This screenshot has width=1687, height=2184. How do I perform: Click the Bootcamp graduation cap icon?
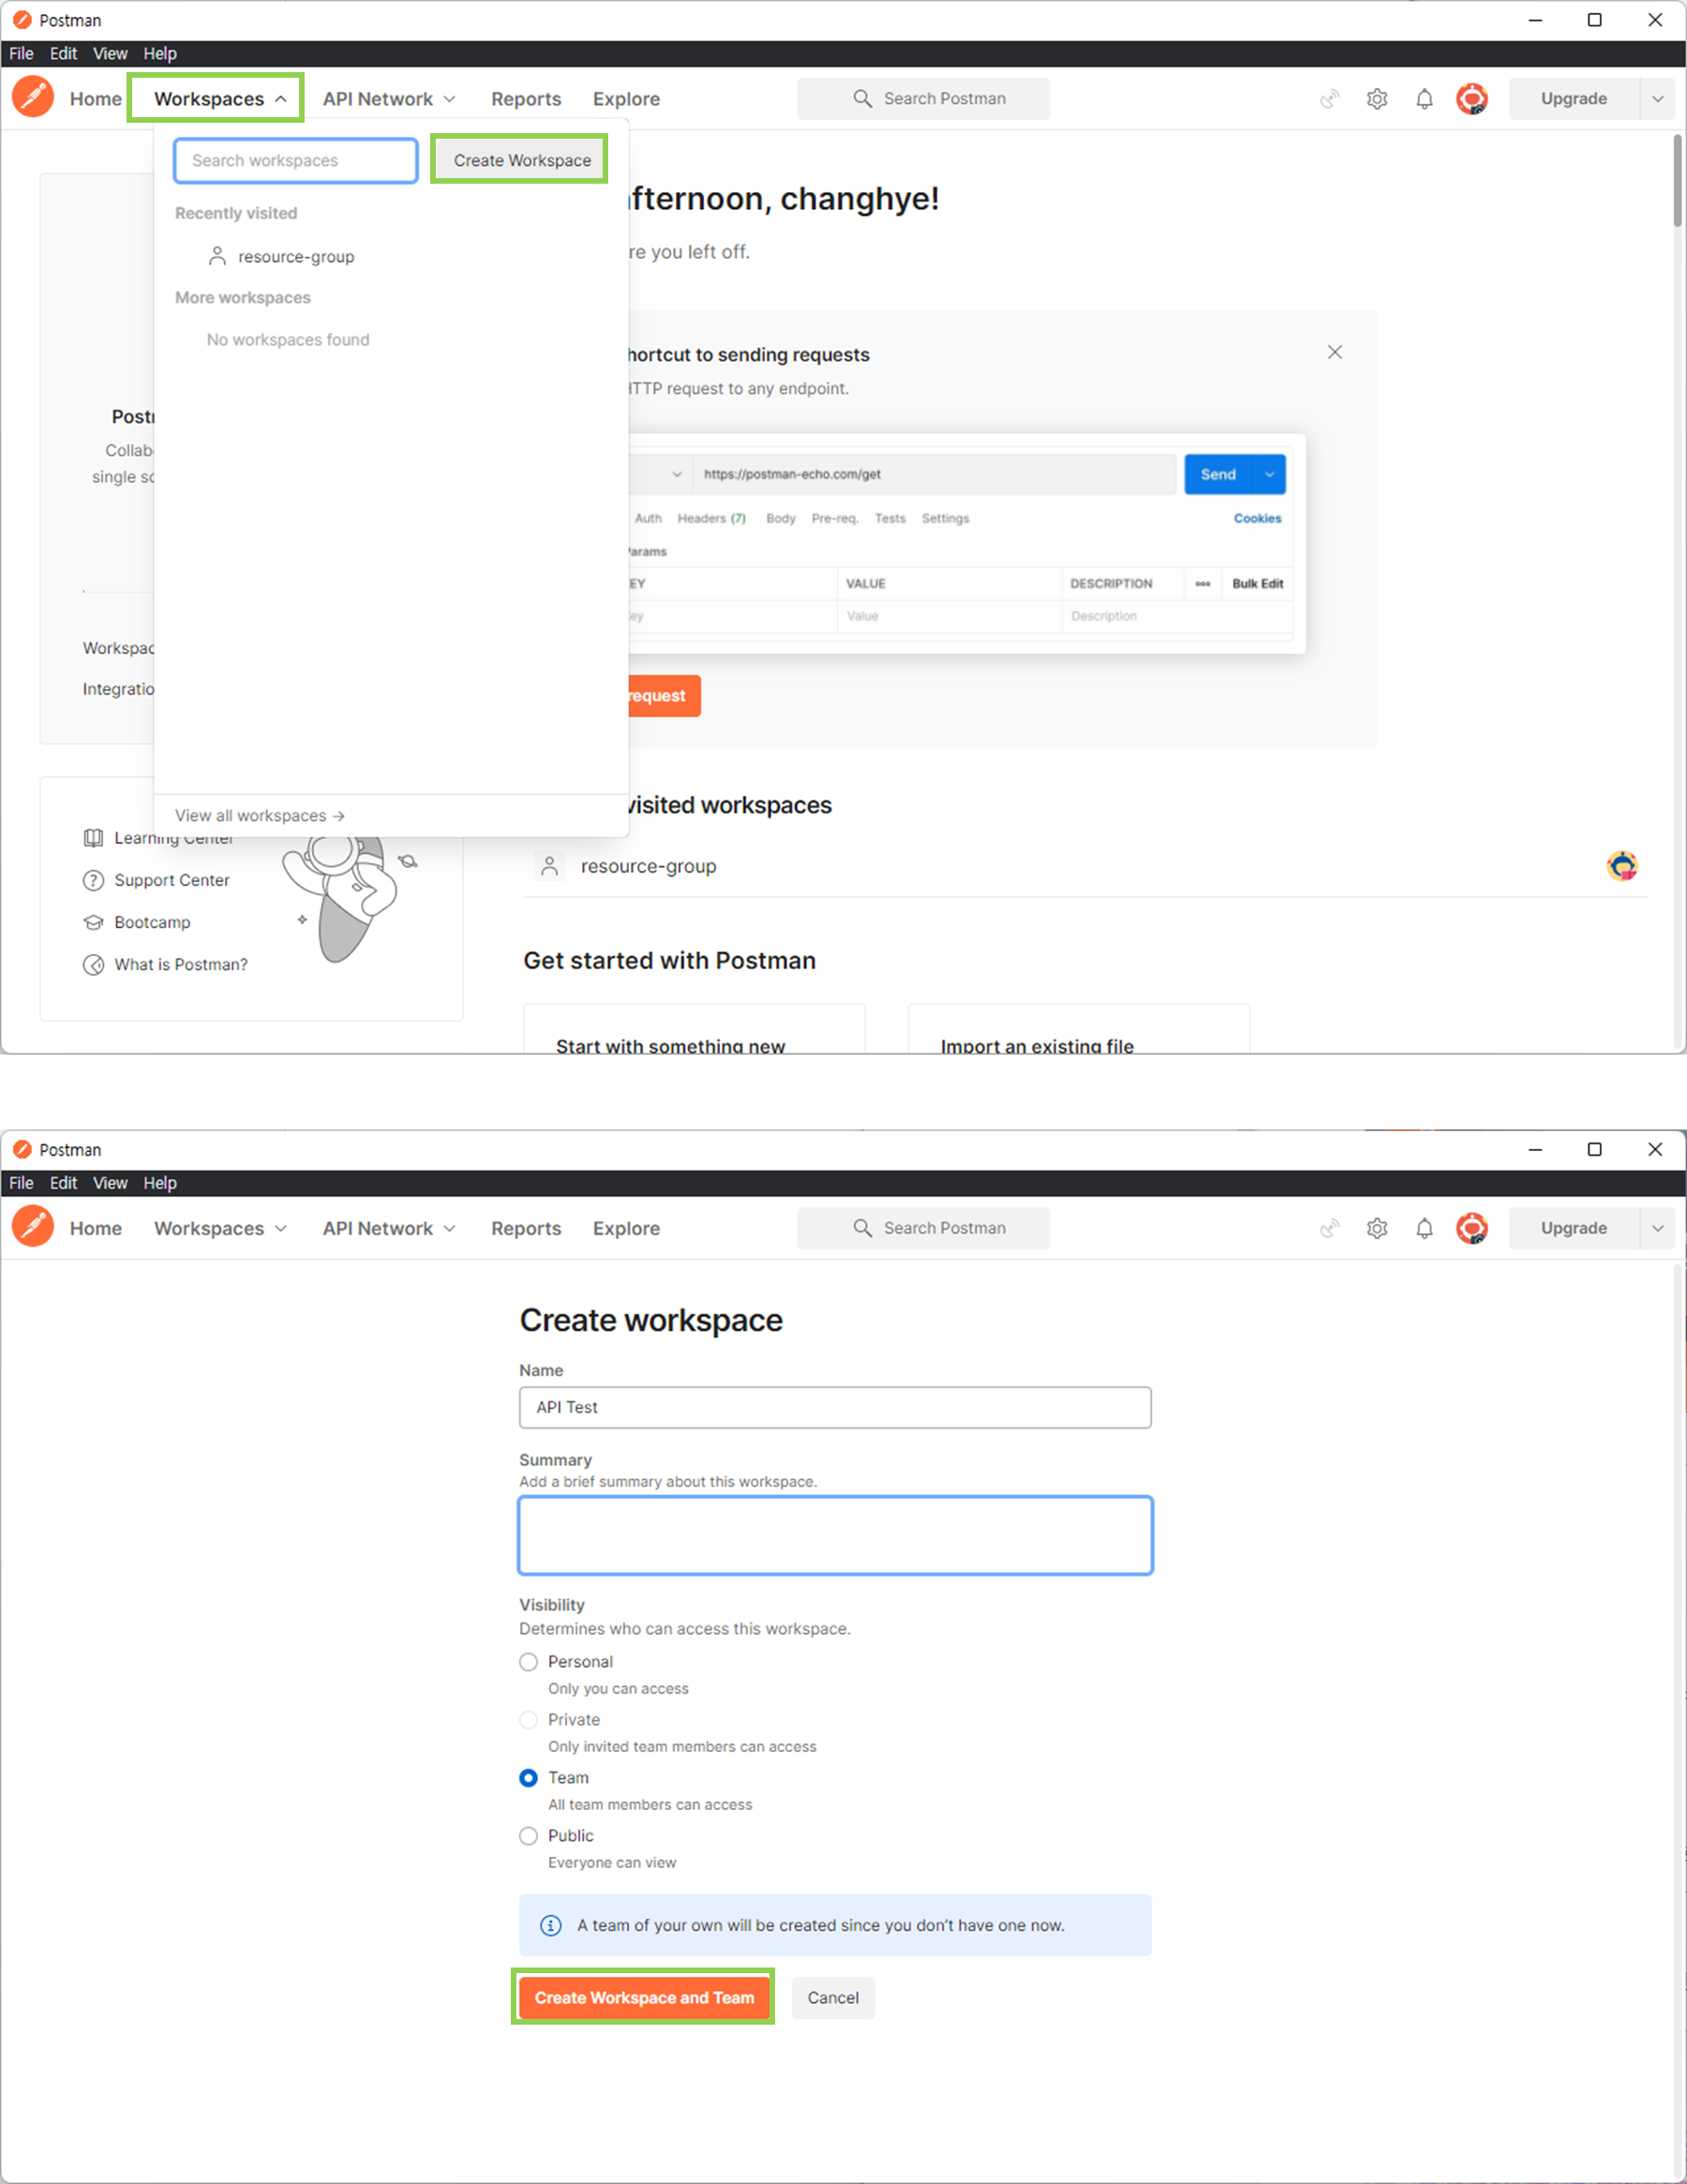tap(93, 922)
